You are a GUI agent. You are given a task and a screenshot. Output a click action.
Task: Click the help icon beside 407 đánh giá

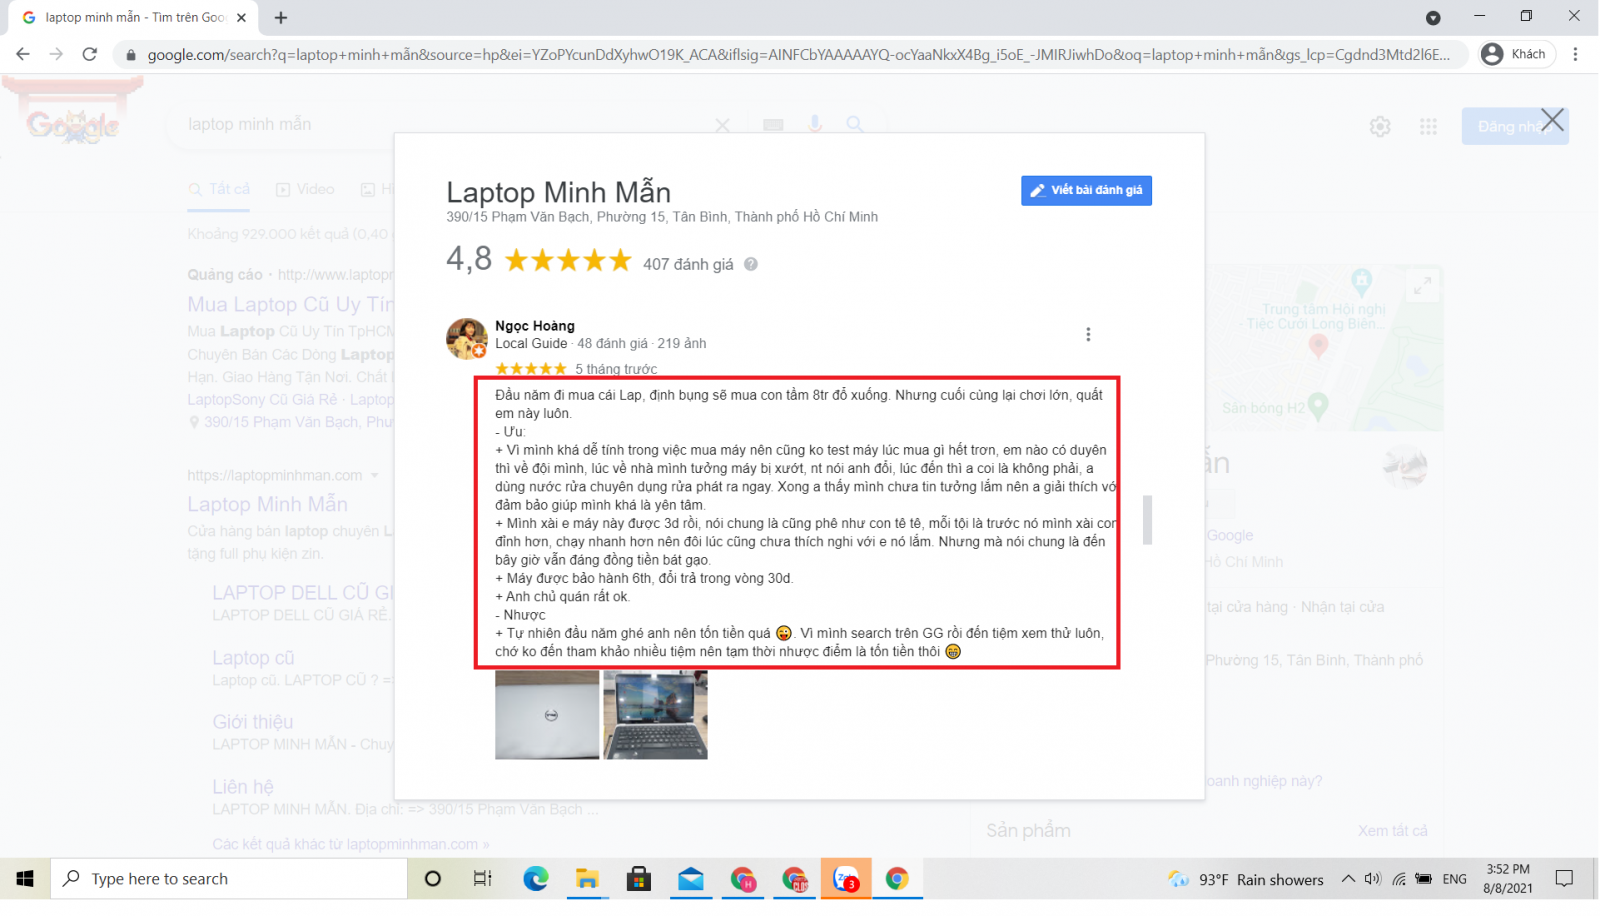(x=751, y=264)
